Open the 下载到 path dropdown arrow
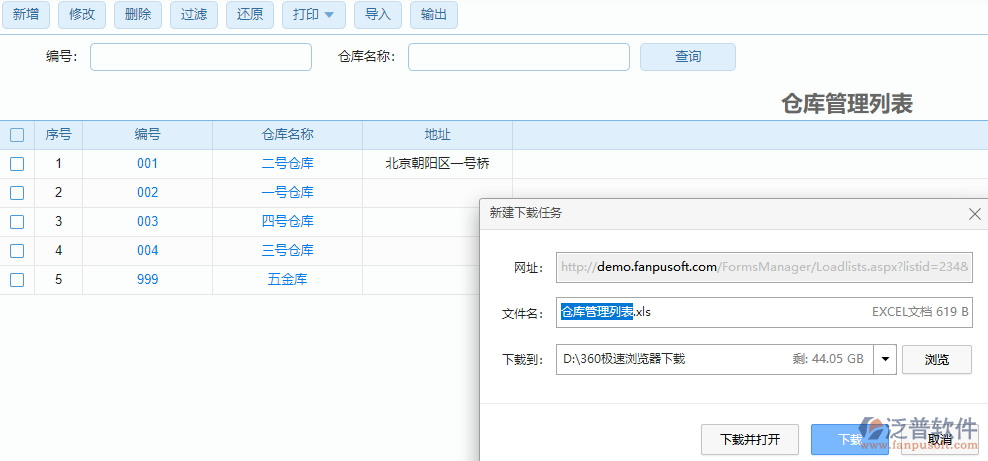Screen dimensions: 988x461 pyautogui.click(x=885, y=359)
